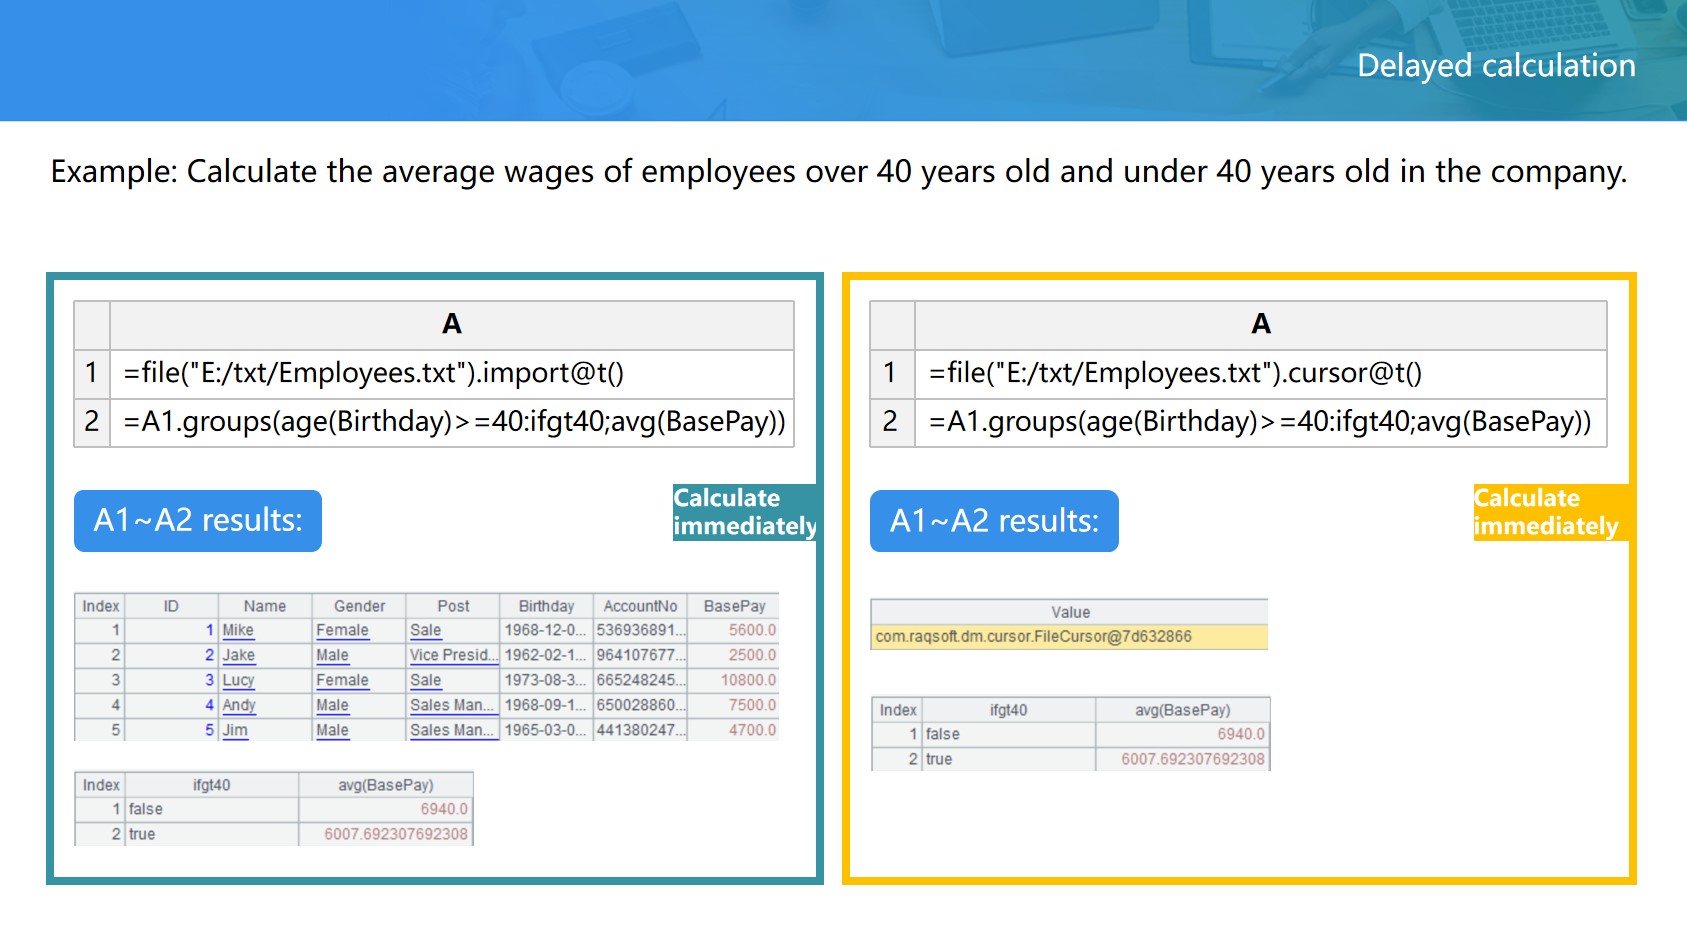Screen dimensions: 1687x949
Task: Click the A1~A2 results button in yellow panel
Action: [994, 521]
